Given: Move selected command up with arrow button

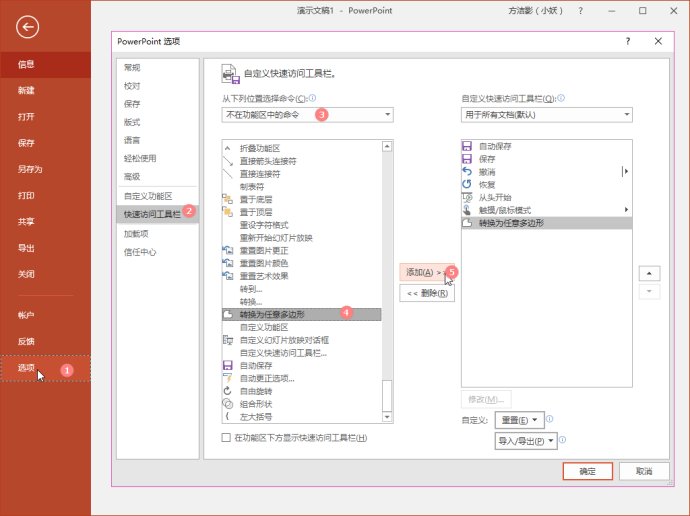Looking at the screenshot, I should 649,273.
